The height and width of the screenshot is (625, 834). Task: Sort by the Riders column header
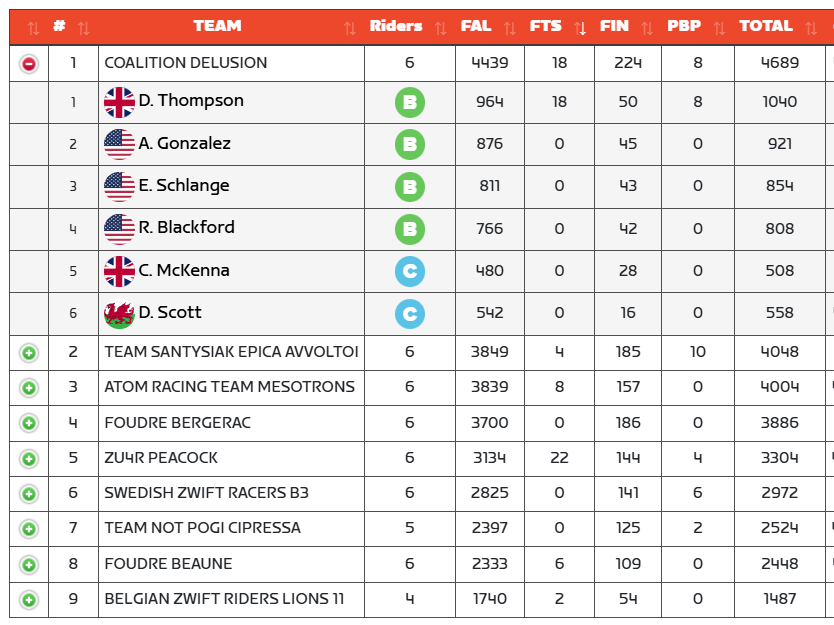click(x=396, y=27)
